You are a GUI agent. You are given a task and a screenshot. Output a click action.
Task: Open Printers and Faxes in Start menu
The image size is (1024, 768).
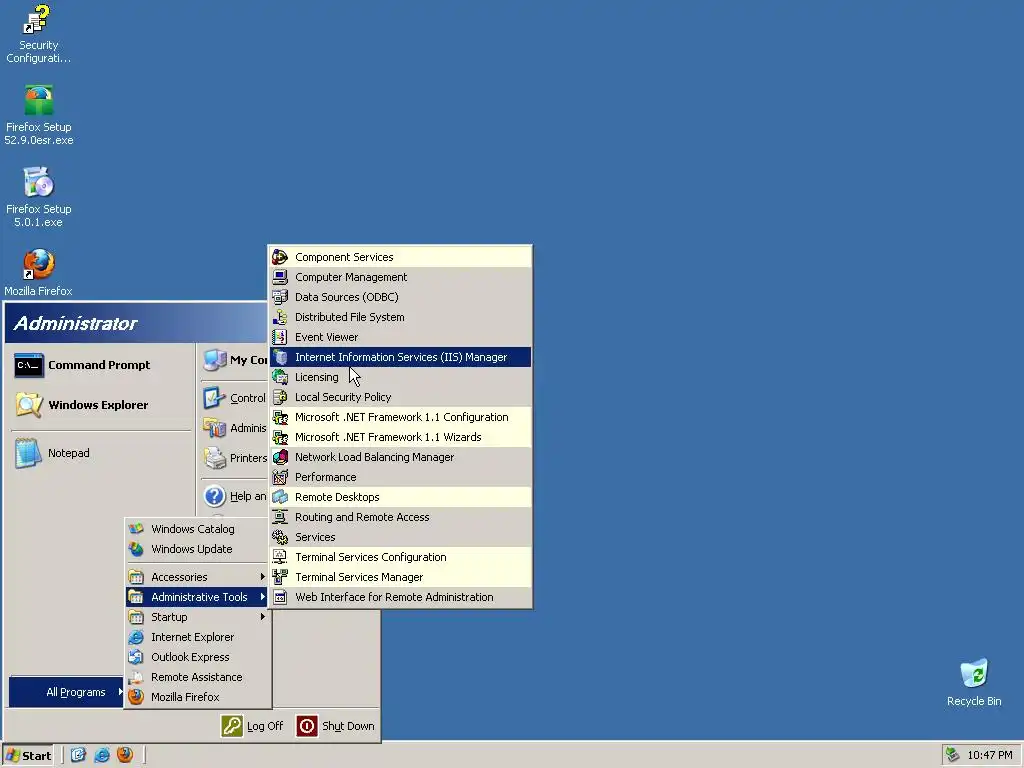[234, 458]
